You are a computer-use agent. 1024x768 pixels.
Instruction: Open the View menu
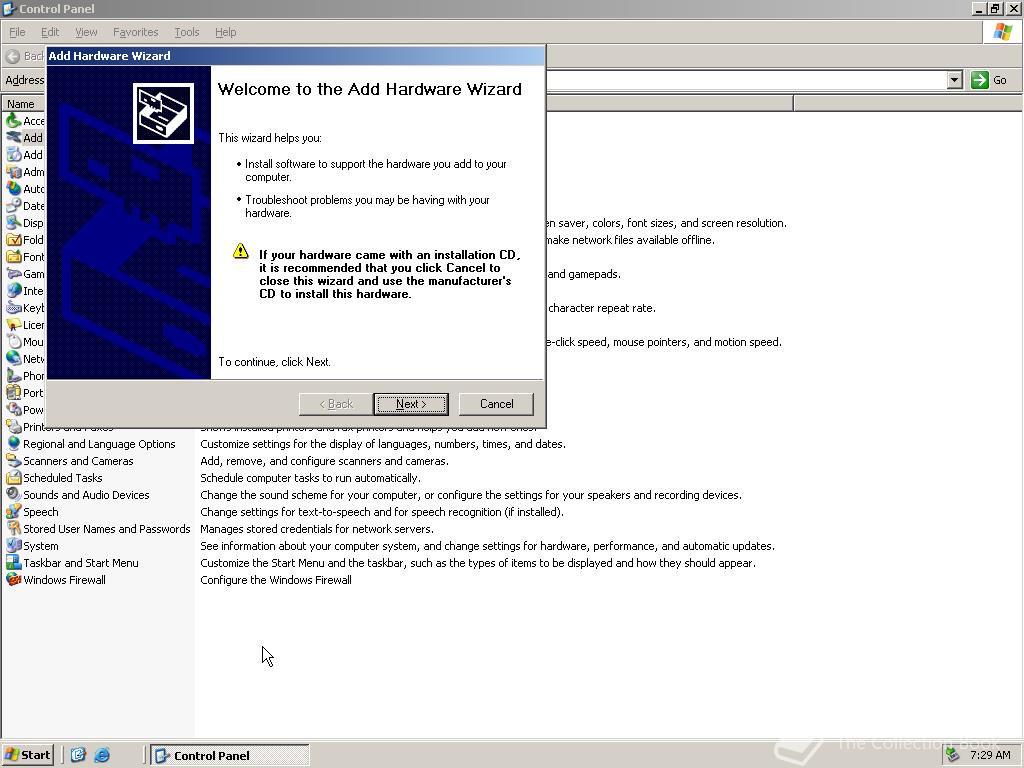[x=86, y=32]
